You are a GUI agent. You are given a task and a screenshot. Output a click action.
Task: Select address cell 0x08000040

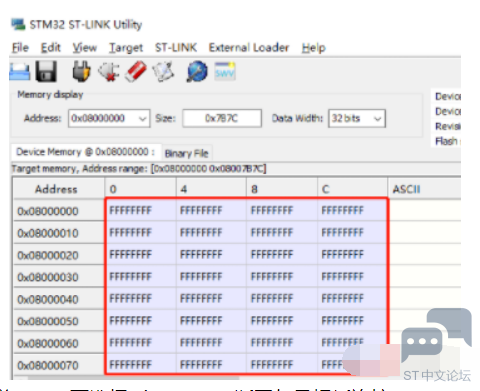pos(59,299)
